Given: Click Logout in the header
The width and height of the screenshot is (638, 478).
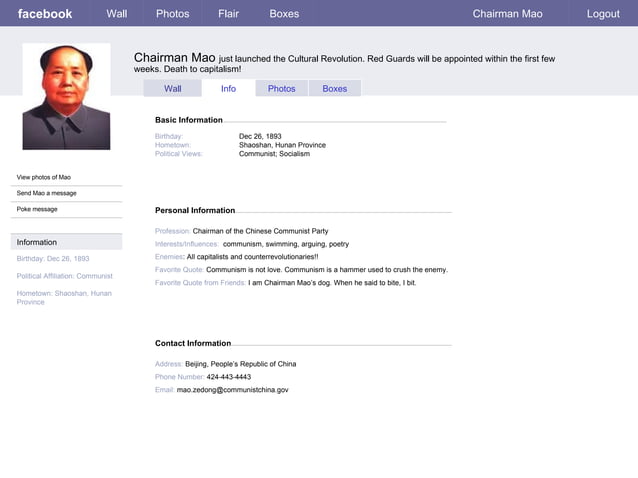Looking at the screenshot, I should tap(603, 14).
